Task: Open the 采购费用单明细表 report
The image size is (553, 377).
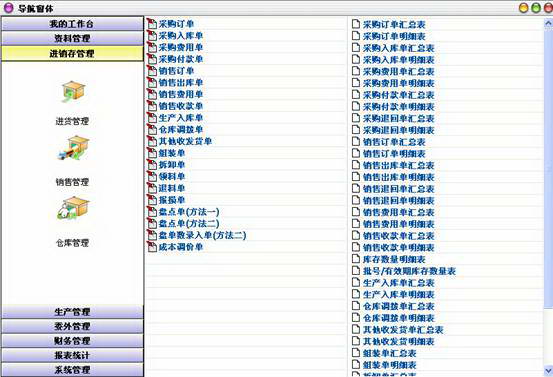Action: coord(399,83)
